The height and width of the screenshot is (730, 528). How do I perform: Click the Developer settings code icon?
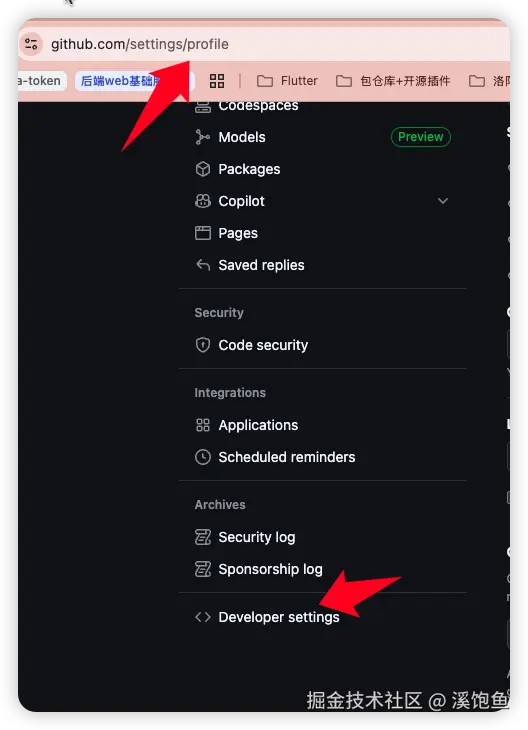click(x=203, y=617)
